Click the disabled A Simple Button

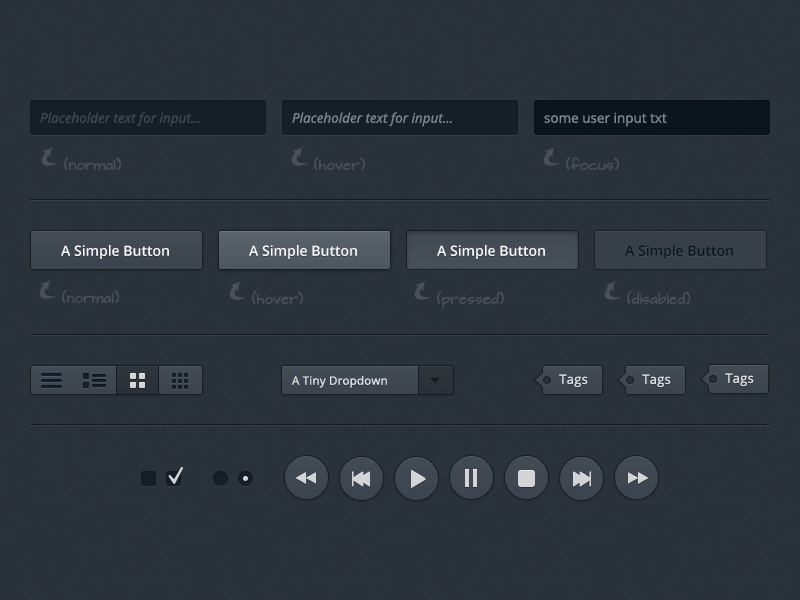coord(680,250)
